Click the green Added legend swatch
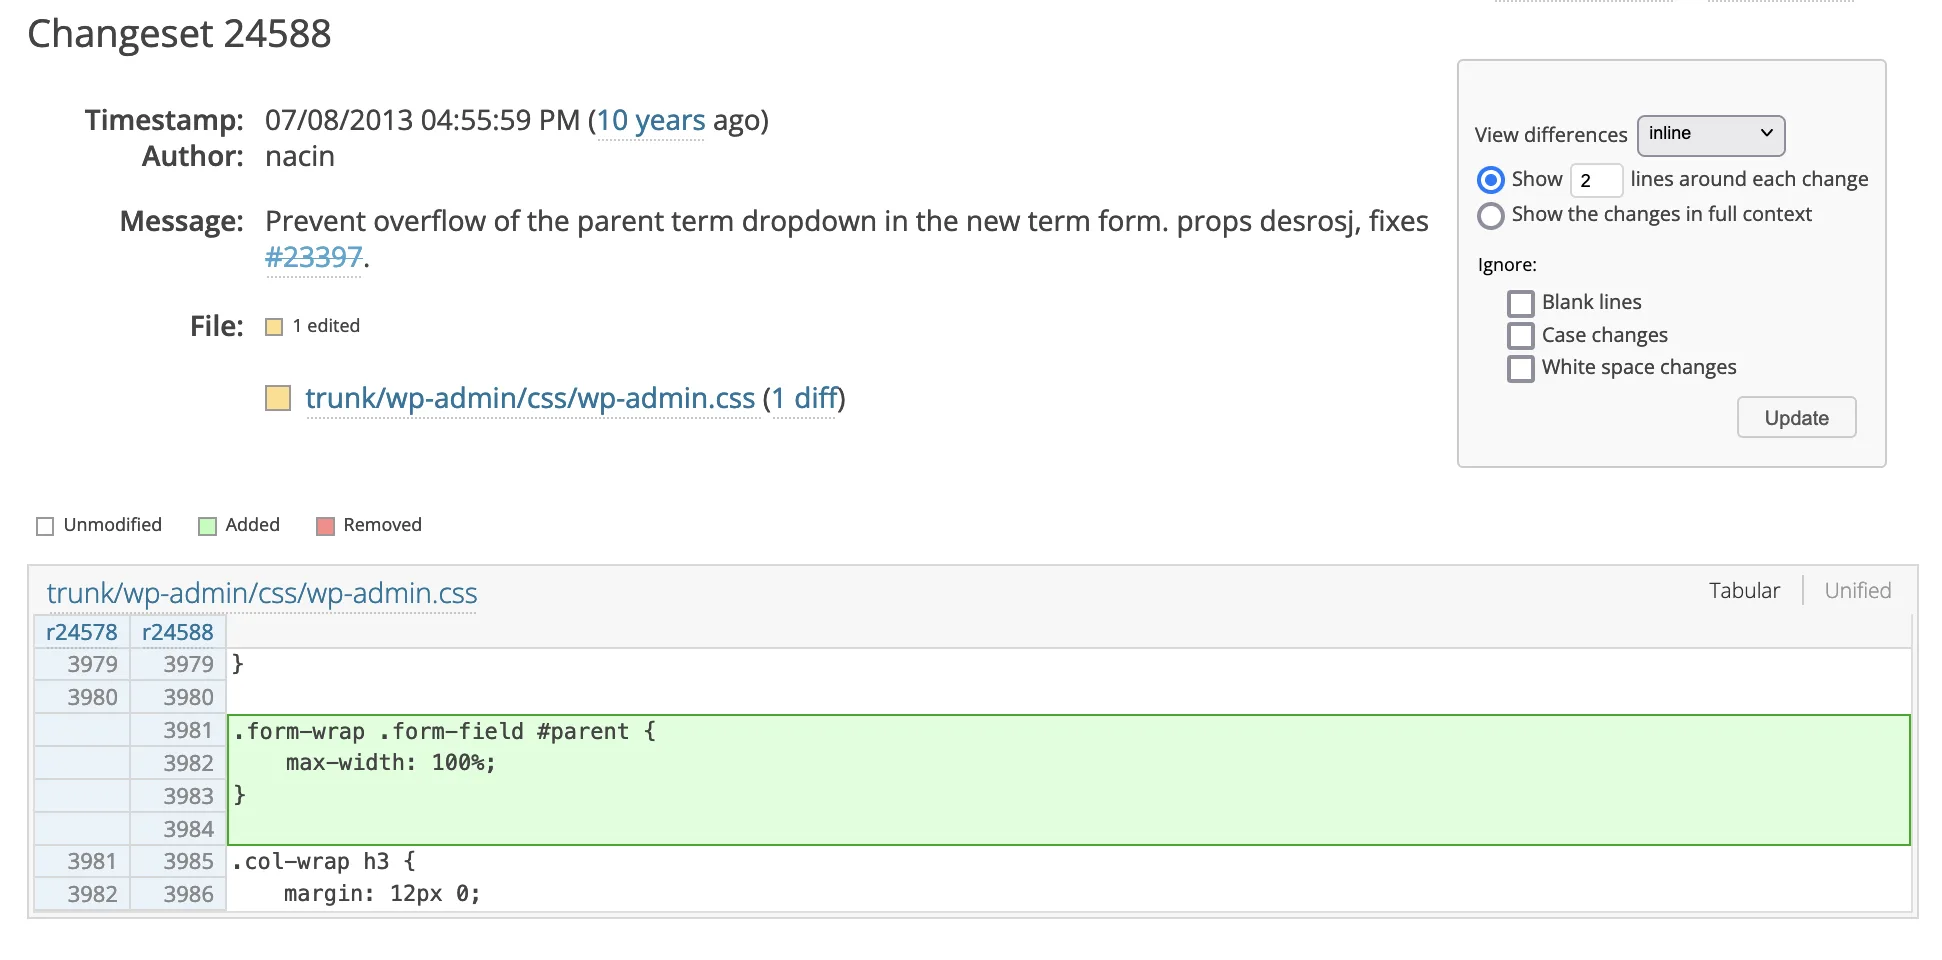Image resolution: width=1942 pixels, height=960 pixels. point(208,526)
